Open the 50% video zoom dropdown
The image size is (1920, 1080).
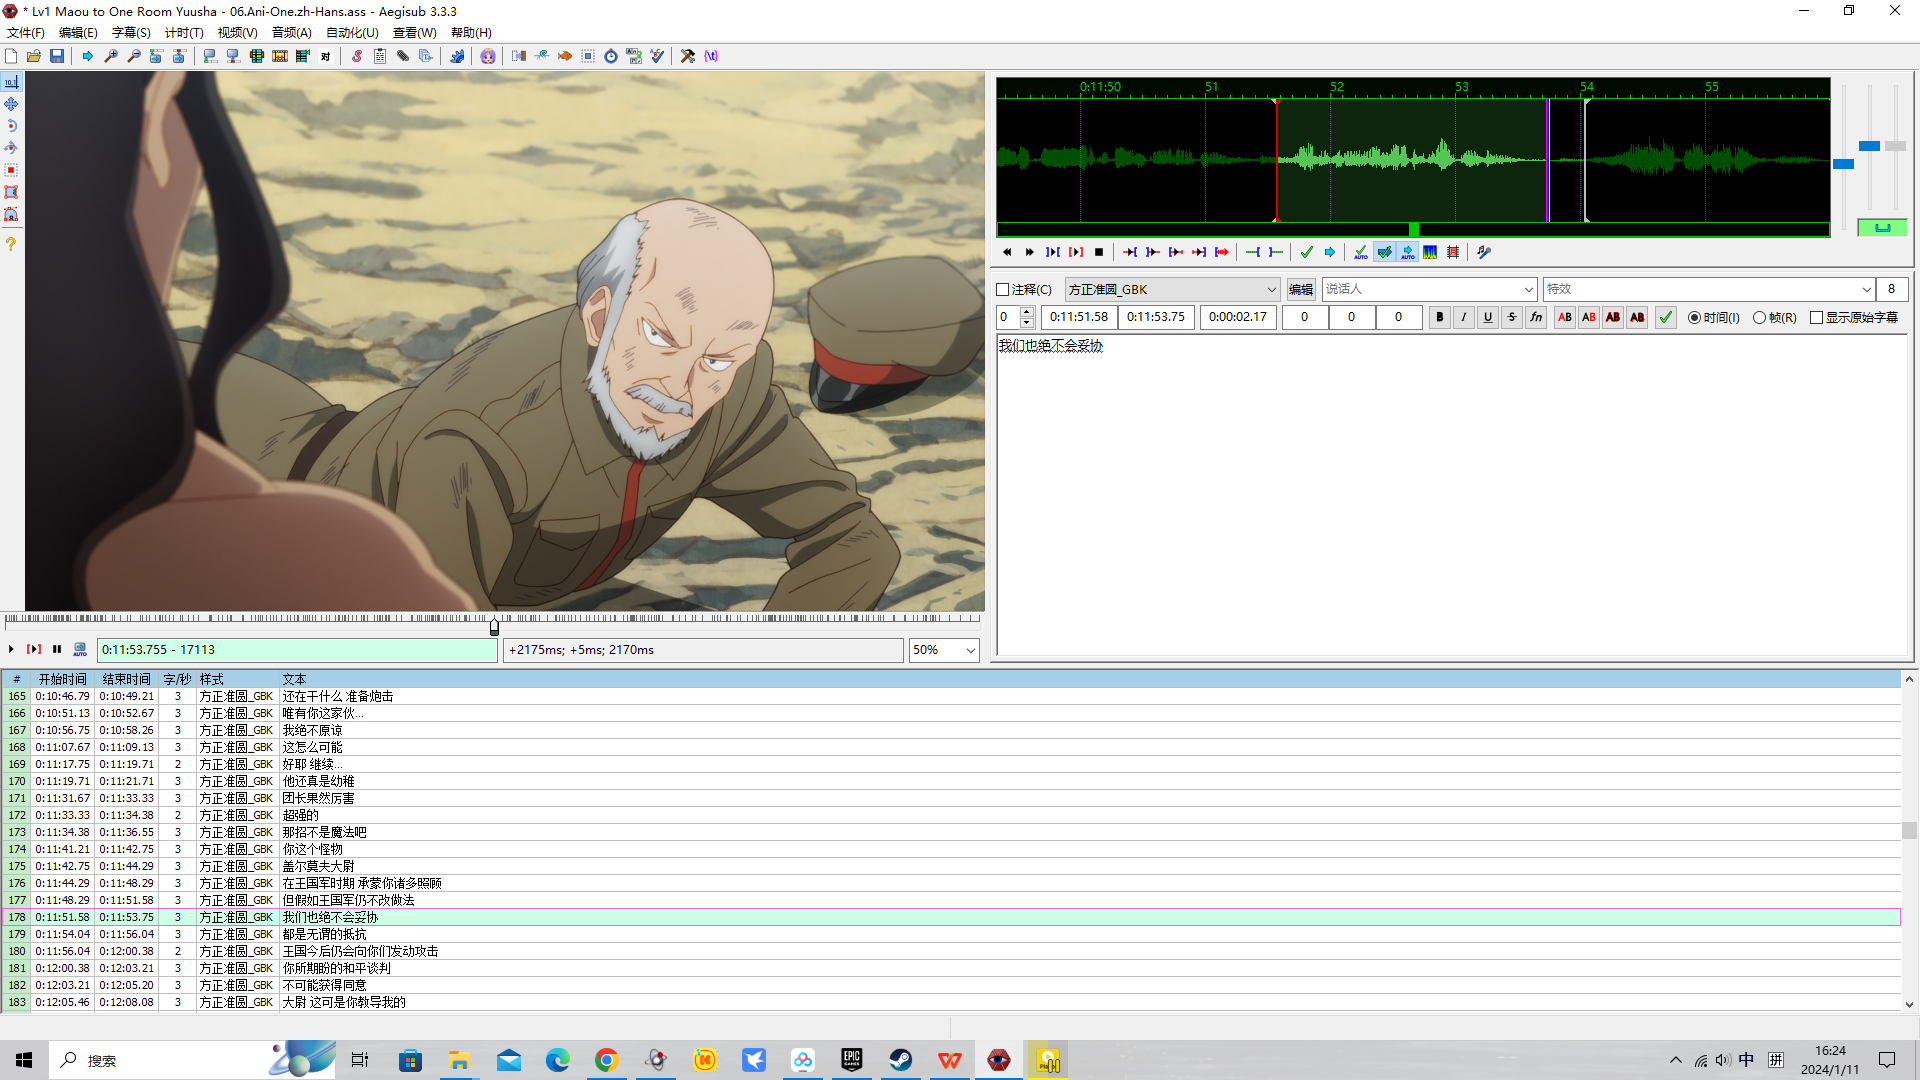pos(943,650)
